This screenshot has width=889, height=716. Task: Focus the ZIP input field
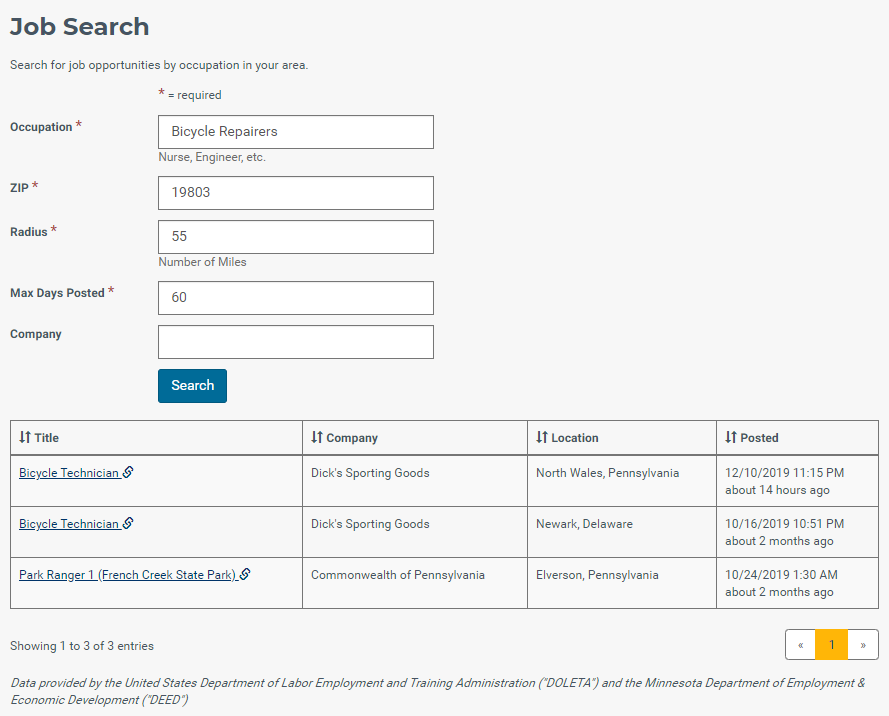pos(296,193)
